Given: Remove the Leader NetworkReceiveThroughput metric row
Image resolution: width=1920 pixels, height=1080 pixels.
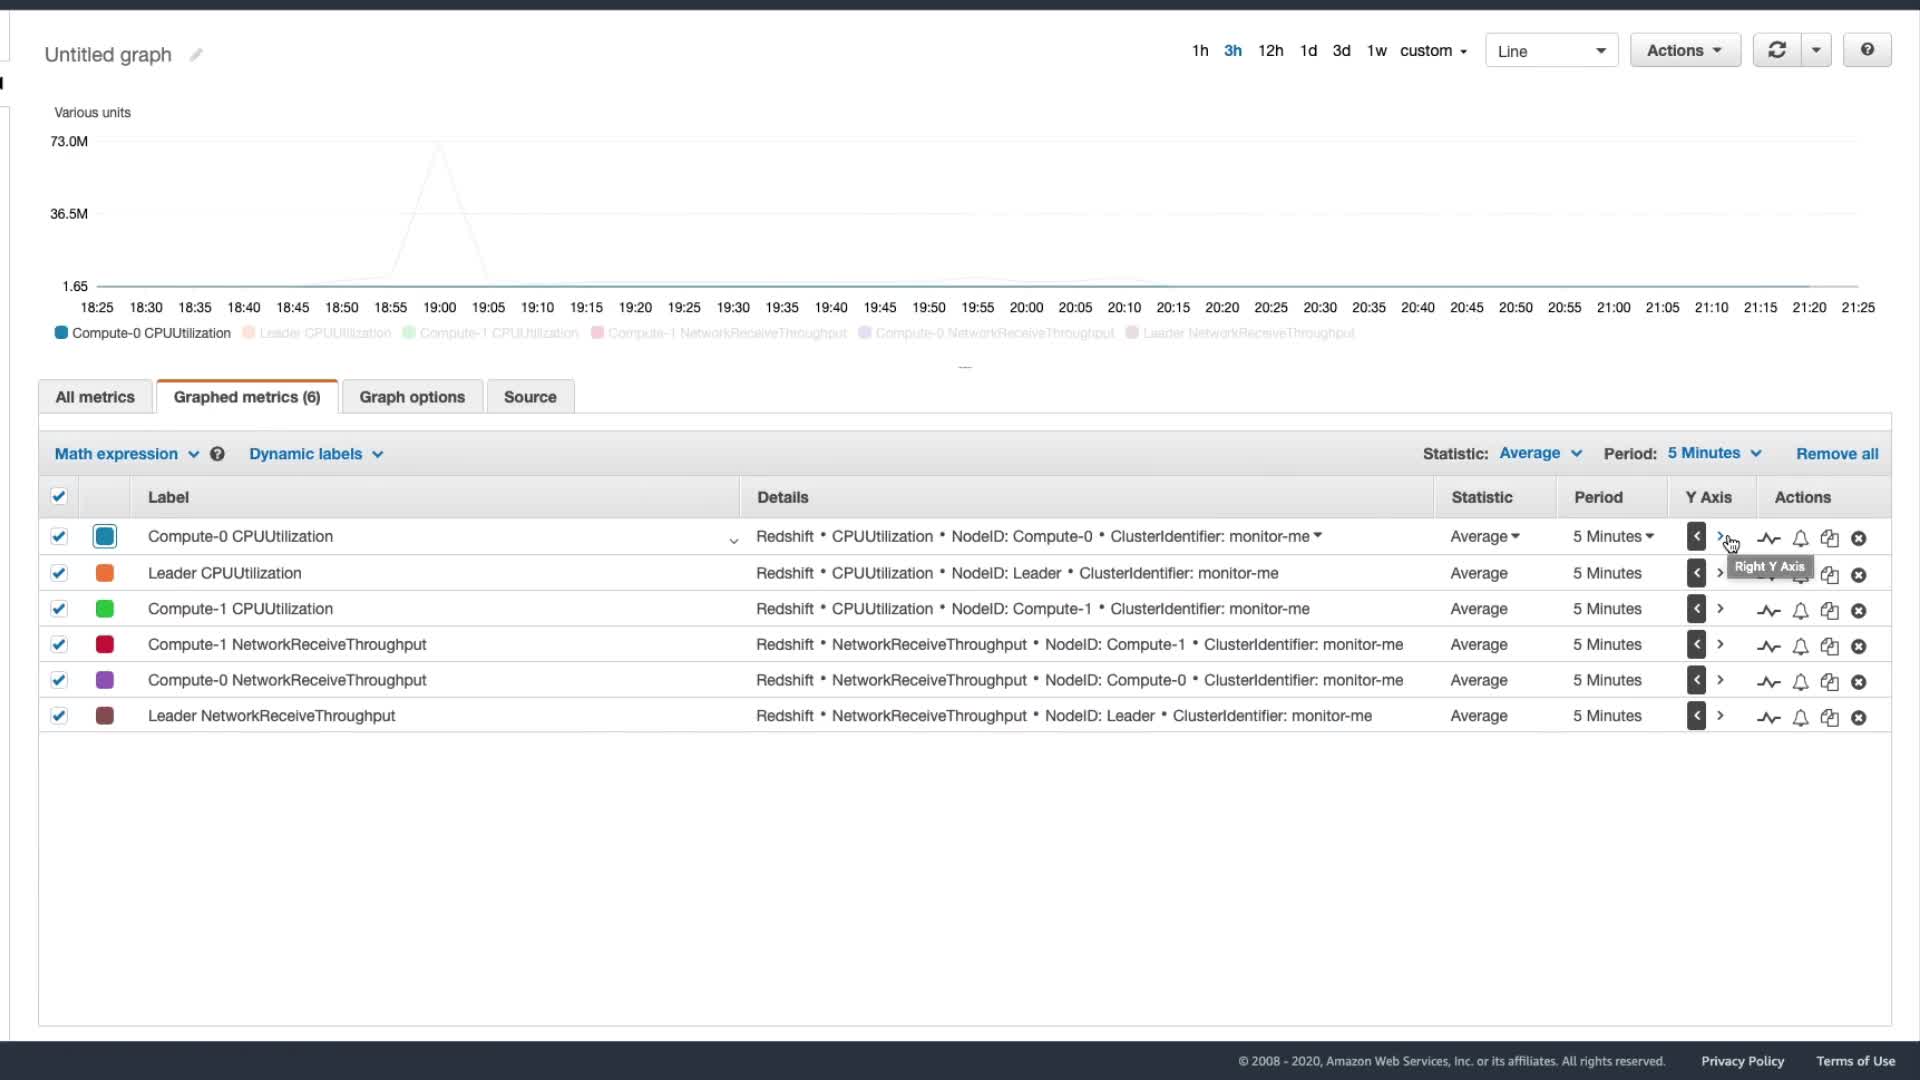Looking at the screenshot, I should pyautogui.click(x=1859, y=718).
